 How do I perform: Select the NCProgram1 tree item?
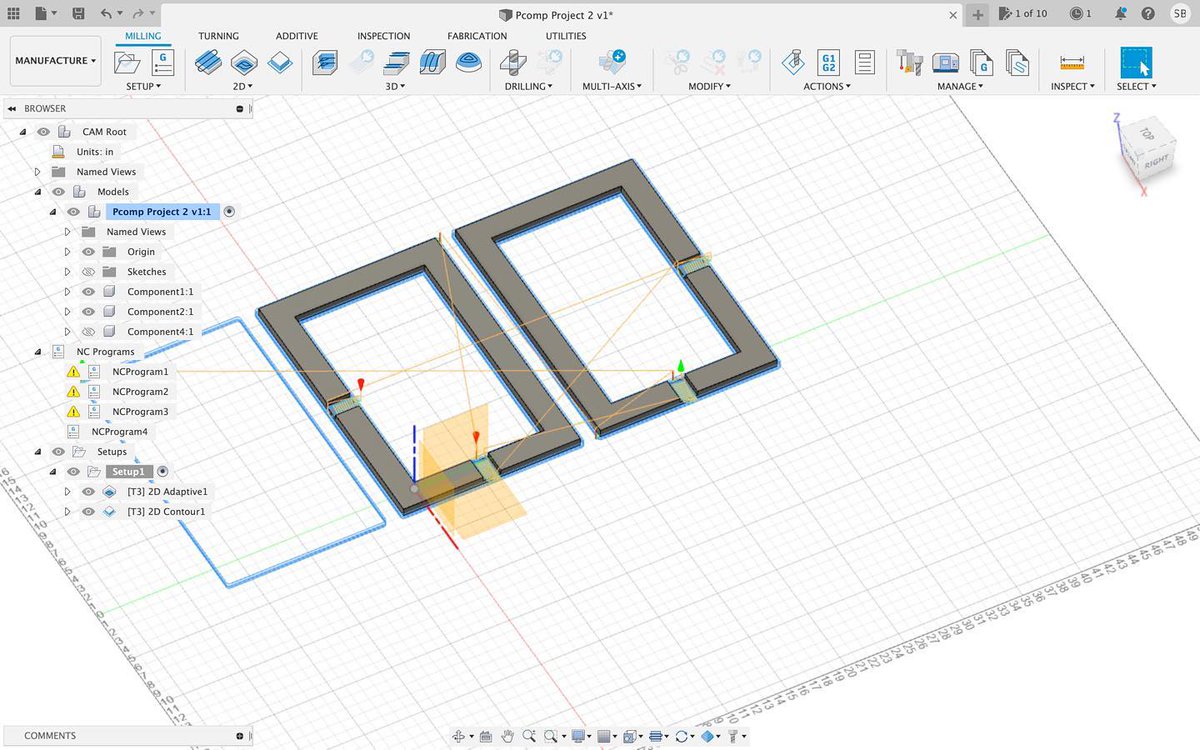pos(140,372)
